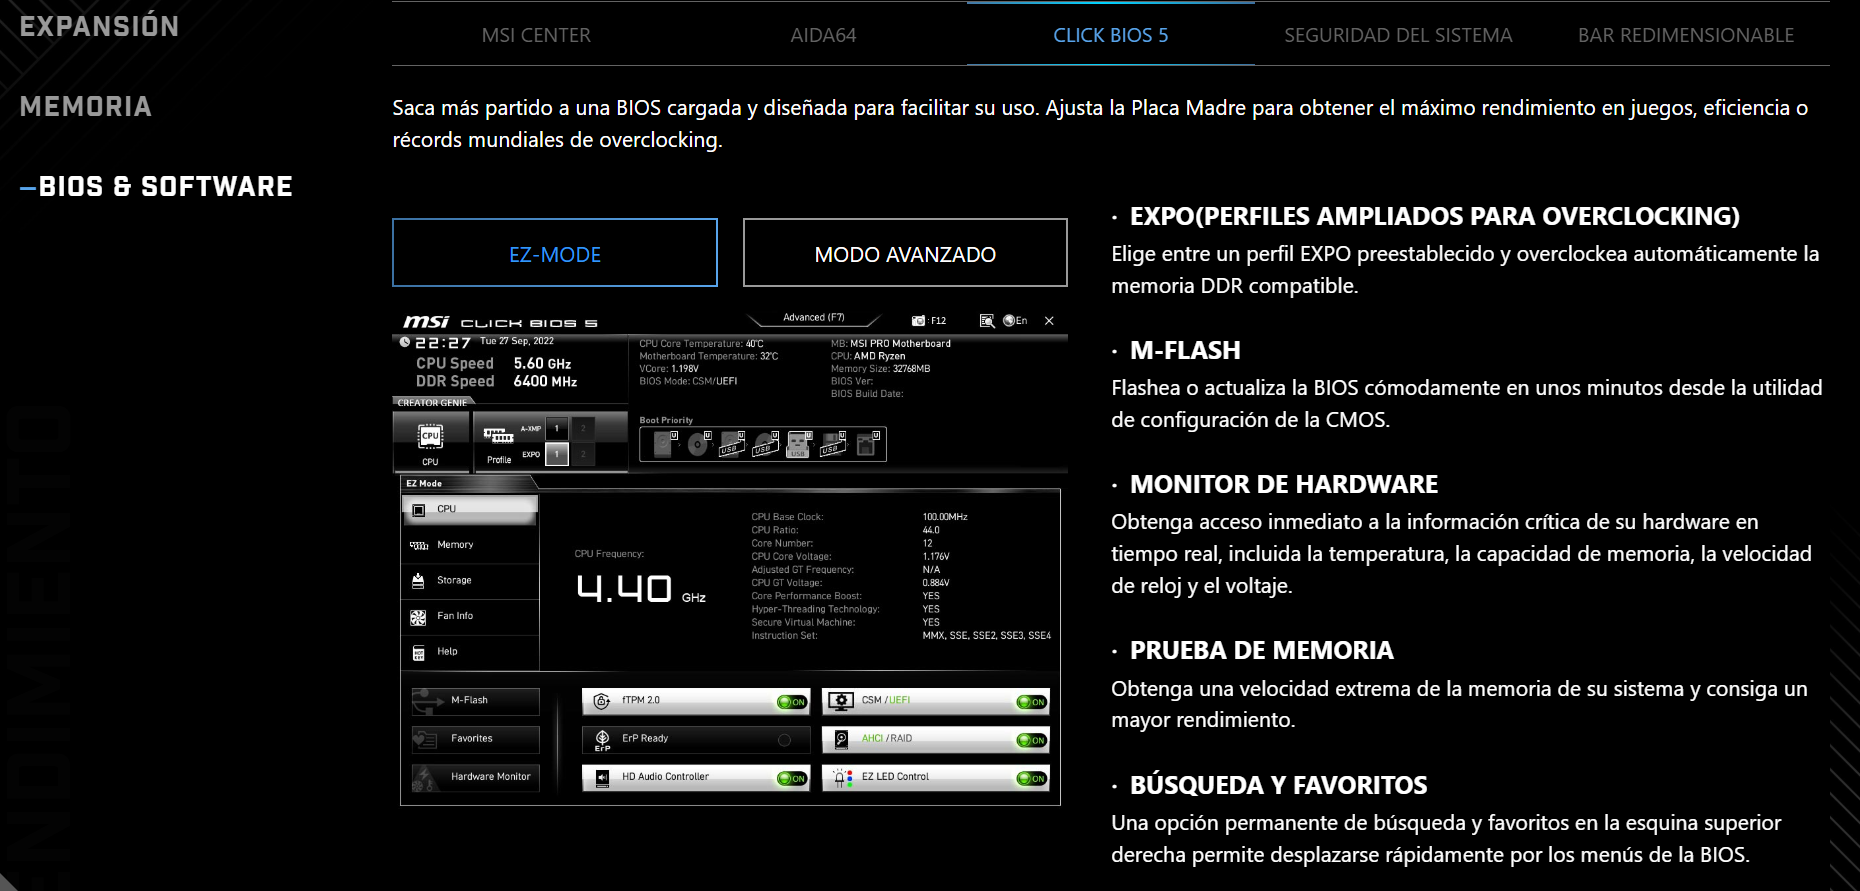Open the BIOS search magnifier icon
The width and height of the screenshot is (1860, 891).
(x=986, y=321)
